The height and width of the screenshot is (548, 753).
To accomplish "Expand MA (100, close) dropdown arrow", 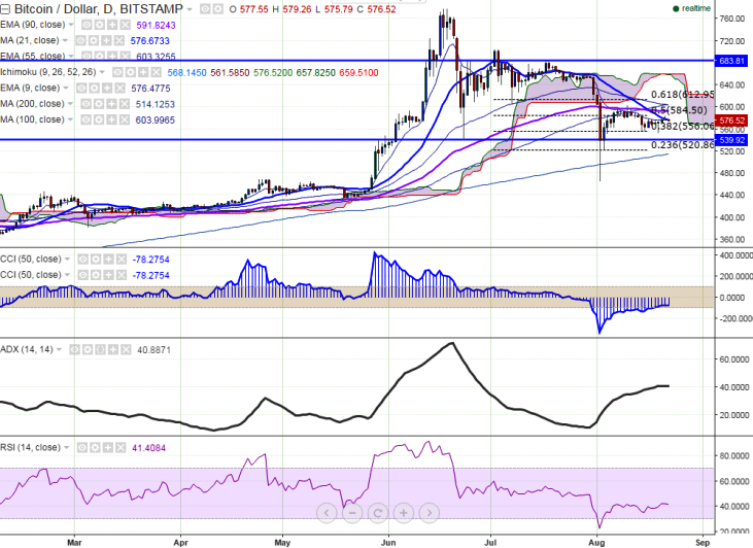I will 70,120.
